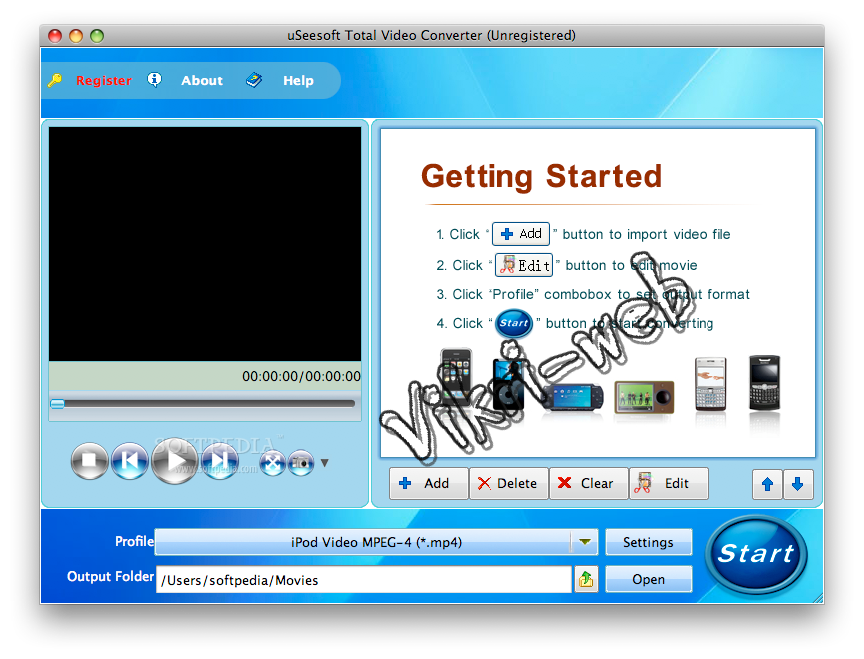Click the fullscreen preview icon
The width and height of the screenshot is (864, 659).
pyautogui.click(x=271, y=461)
